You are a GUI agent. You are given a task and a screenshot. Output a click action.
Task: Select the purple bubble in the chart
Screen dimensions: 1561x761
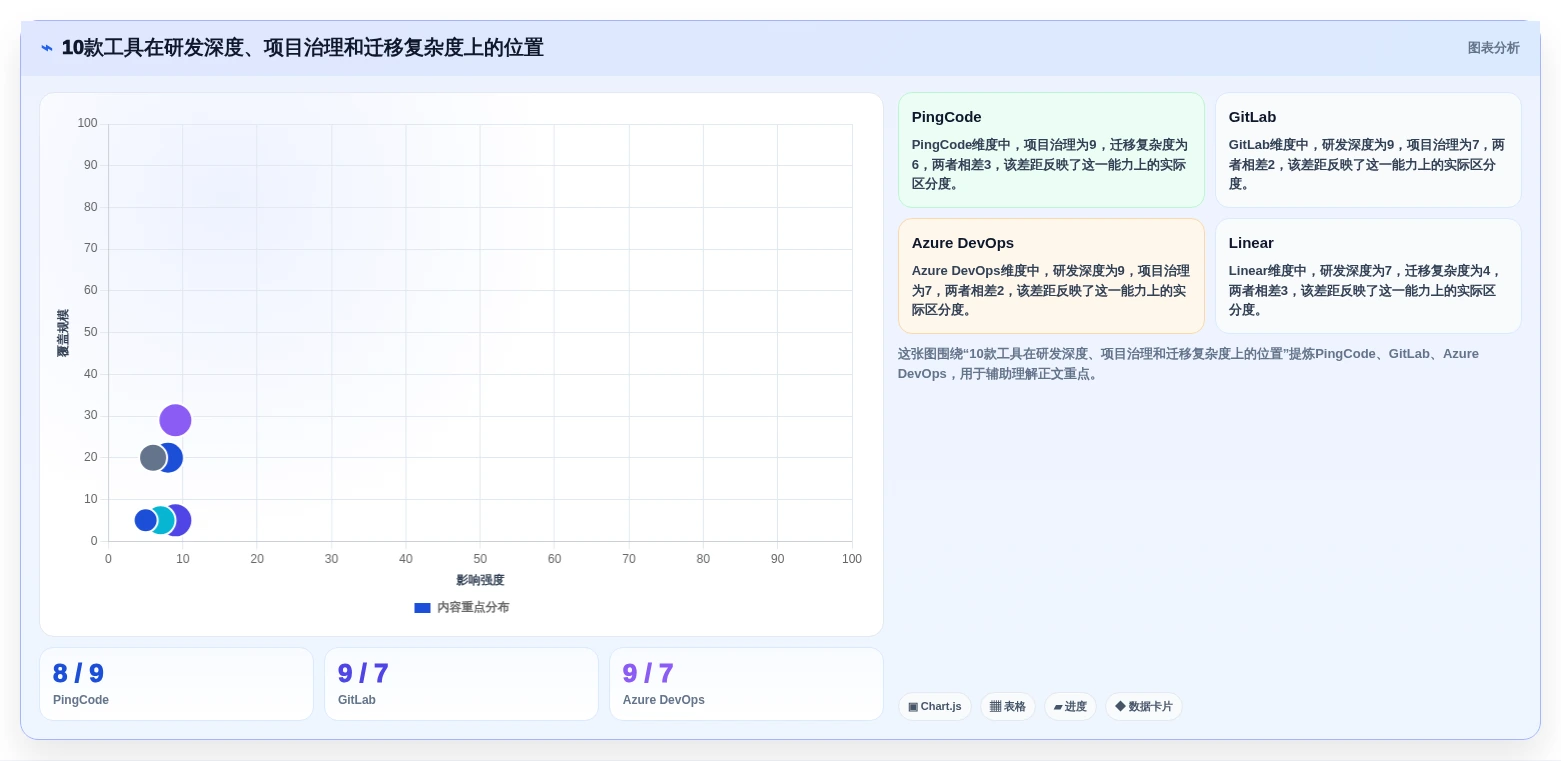(175, 420)
